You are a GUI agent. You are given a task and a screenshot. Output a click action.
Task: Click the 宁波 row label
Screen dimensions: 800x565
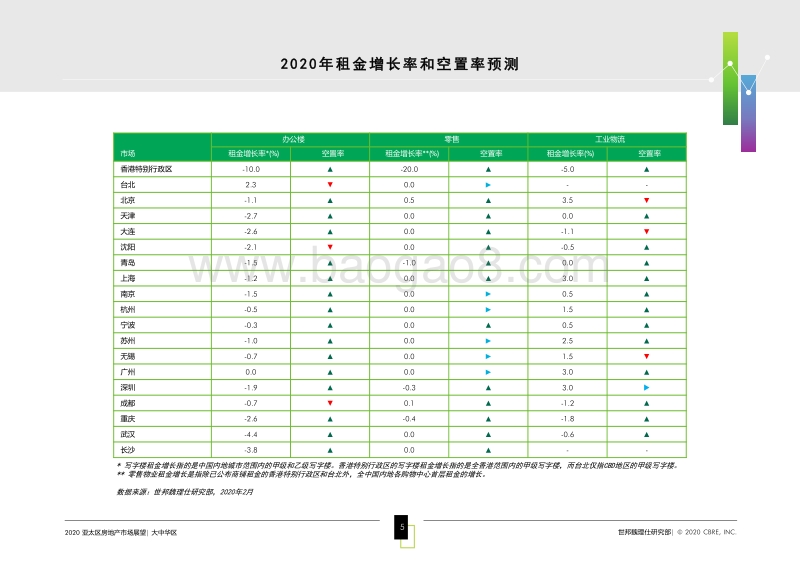click(128, 325)
